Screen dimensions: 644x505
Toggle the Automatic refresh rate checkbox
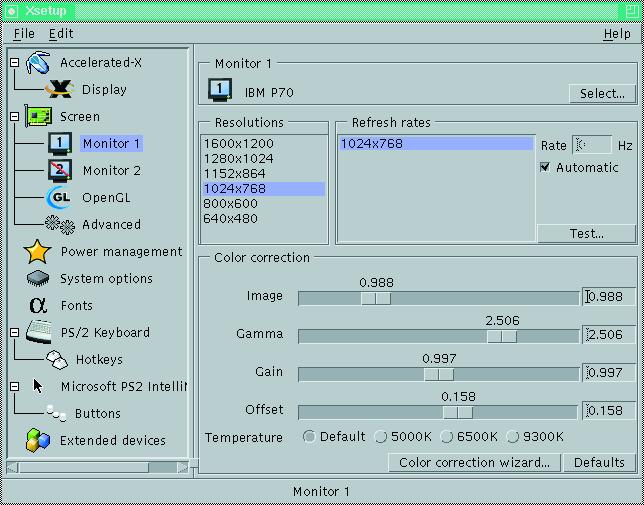click(545, 168)
